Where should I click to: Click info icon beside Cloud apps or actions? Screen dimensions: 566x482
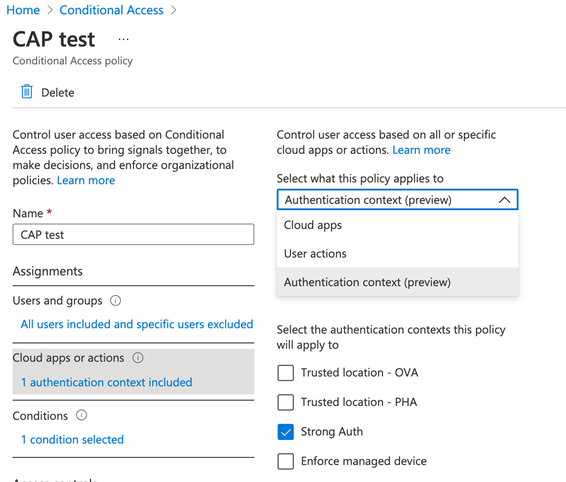(138, 358)
